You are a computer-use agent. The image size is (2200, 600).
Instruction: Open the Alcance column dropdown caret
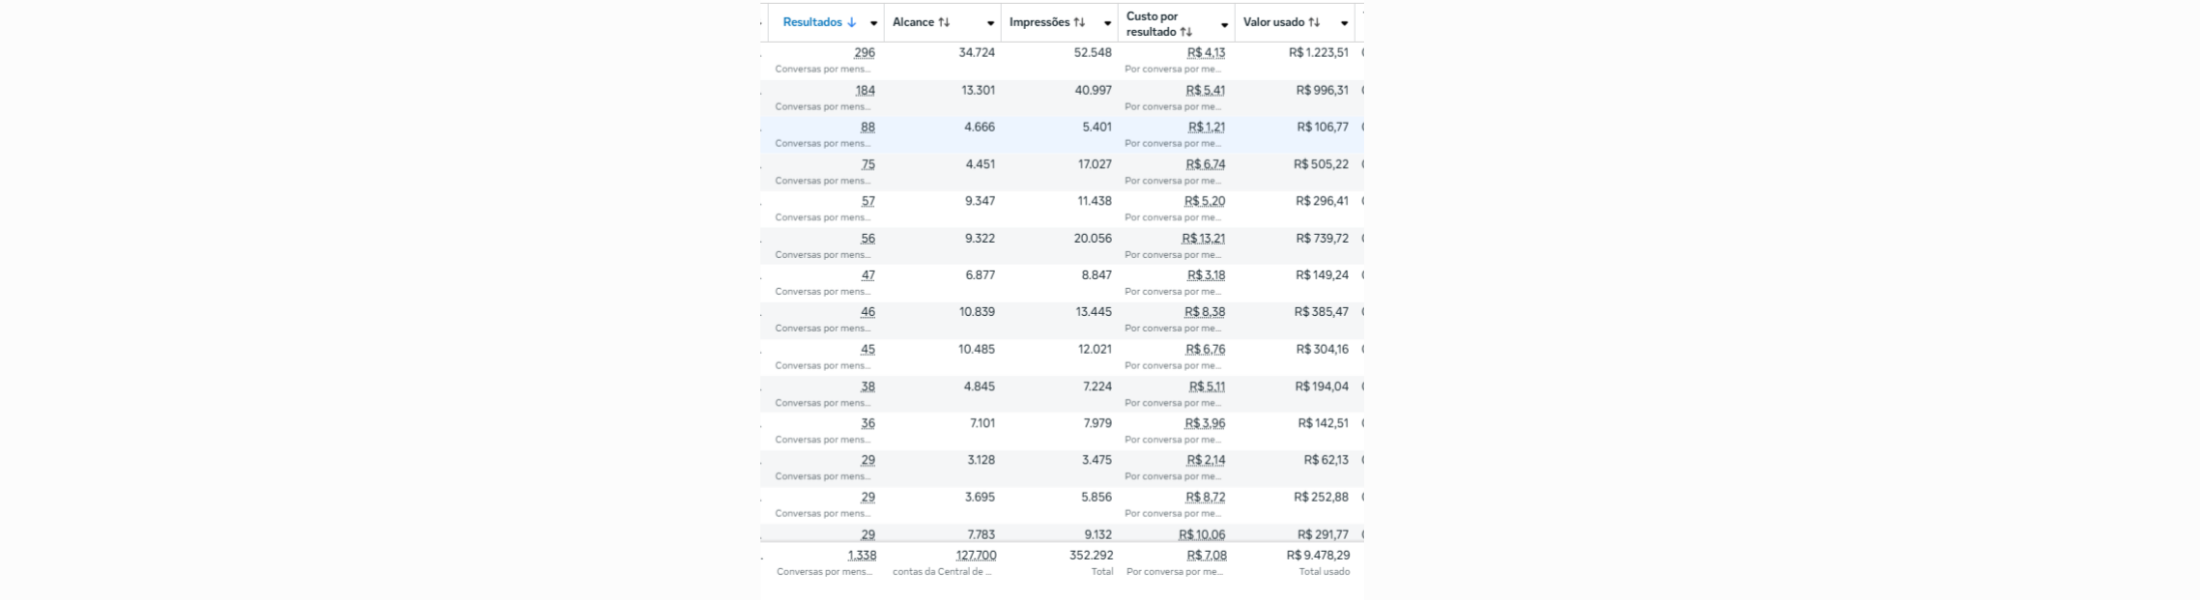[990, 23]
